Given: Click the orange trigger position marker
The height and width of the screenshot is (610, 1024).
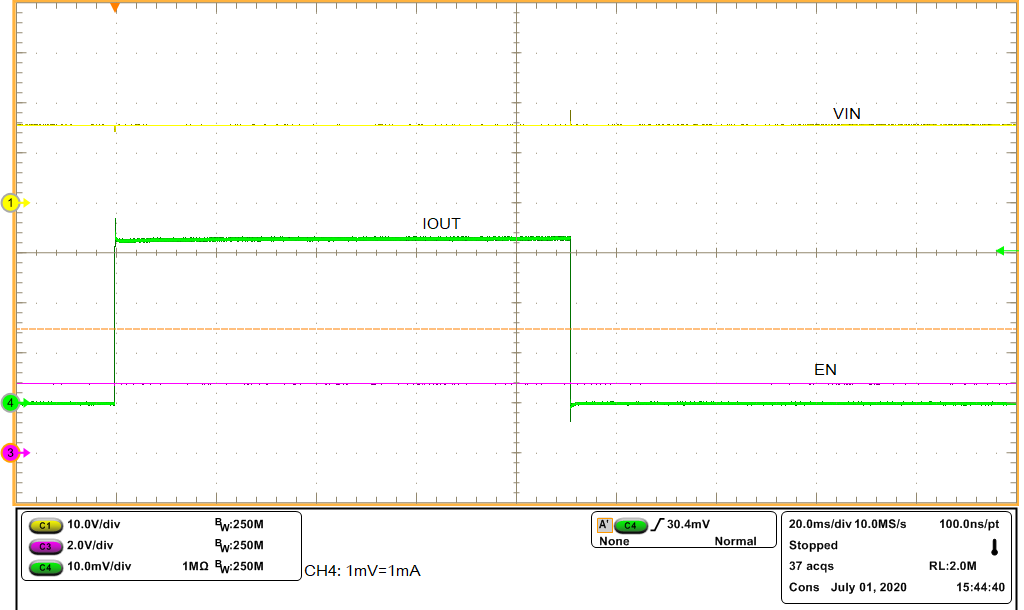Looking at the screenshot, I should [x=113, y=8].
